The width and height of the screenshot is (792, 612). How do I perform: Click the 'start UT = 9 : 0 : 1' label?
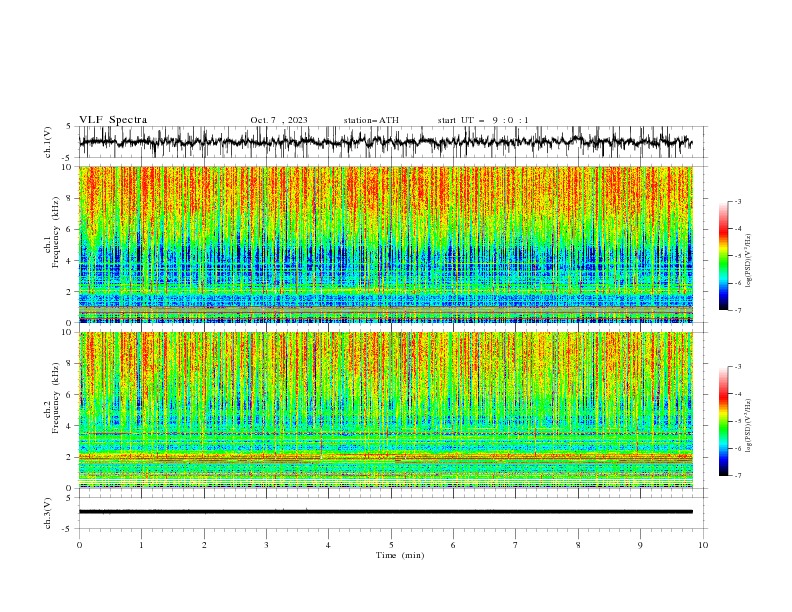[483, 120]
